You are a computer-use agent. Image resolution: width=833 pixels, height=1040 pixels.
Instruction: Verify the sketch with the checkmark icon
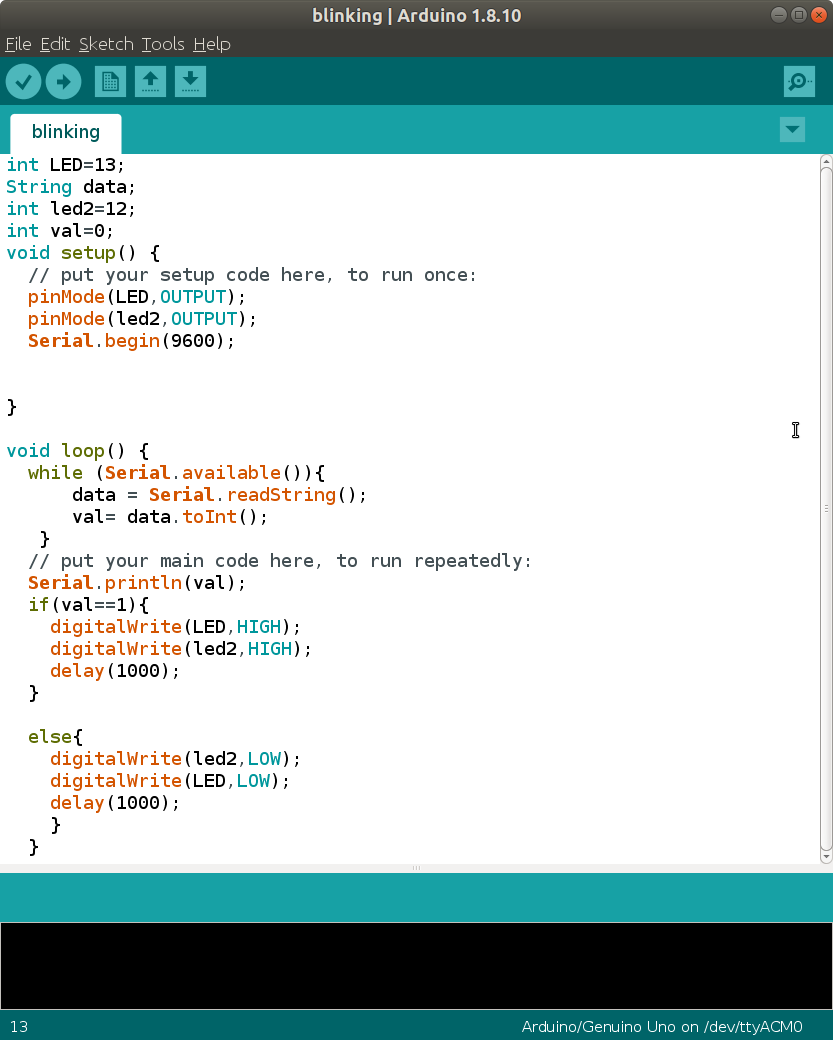23,81
